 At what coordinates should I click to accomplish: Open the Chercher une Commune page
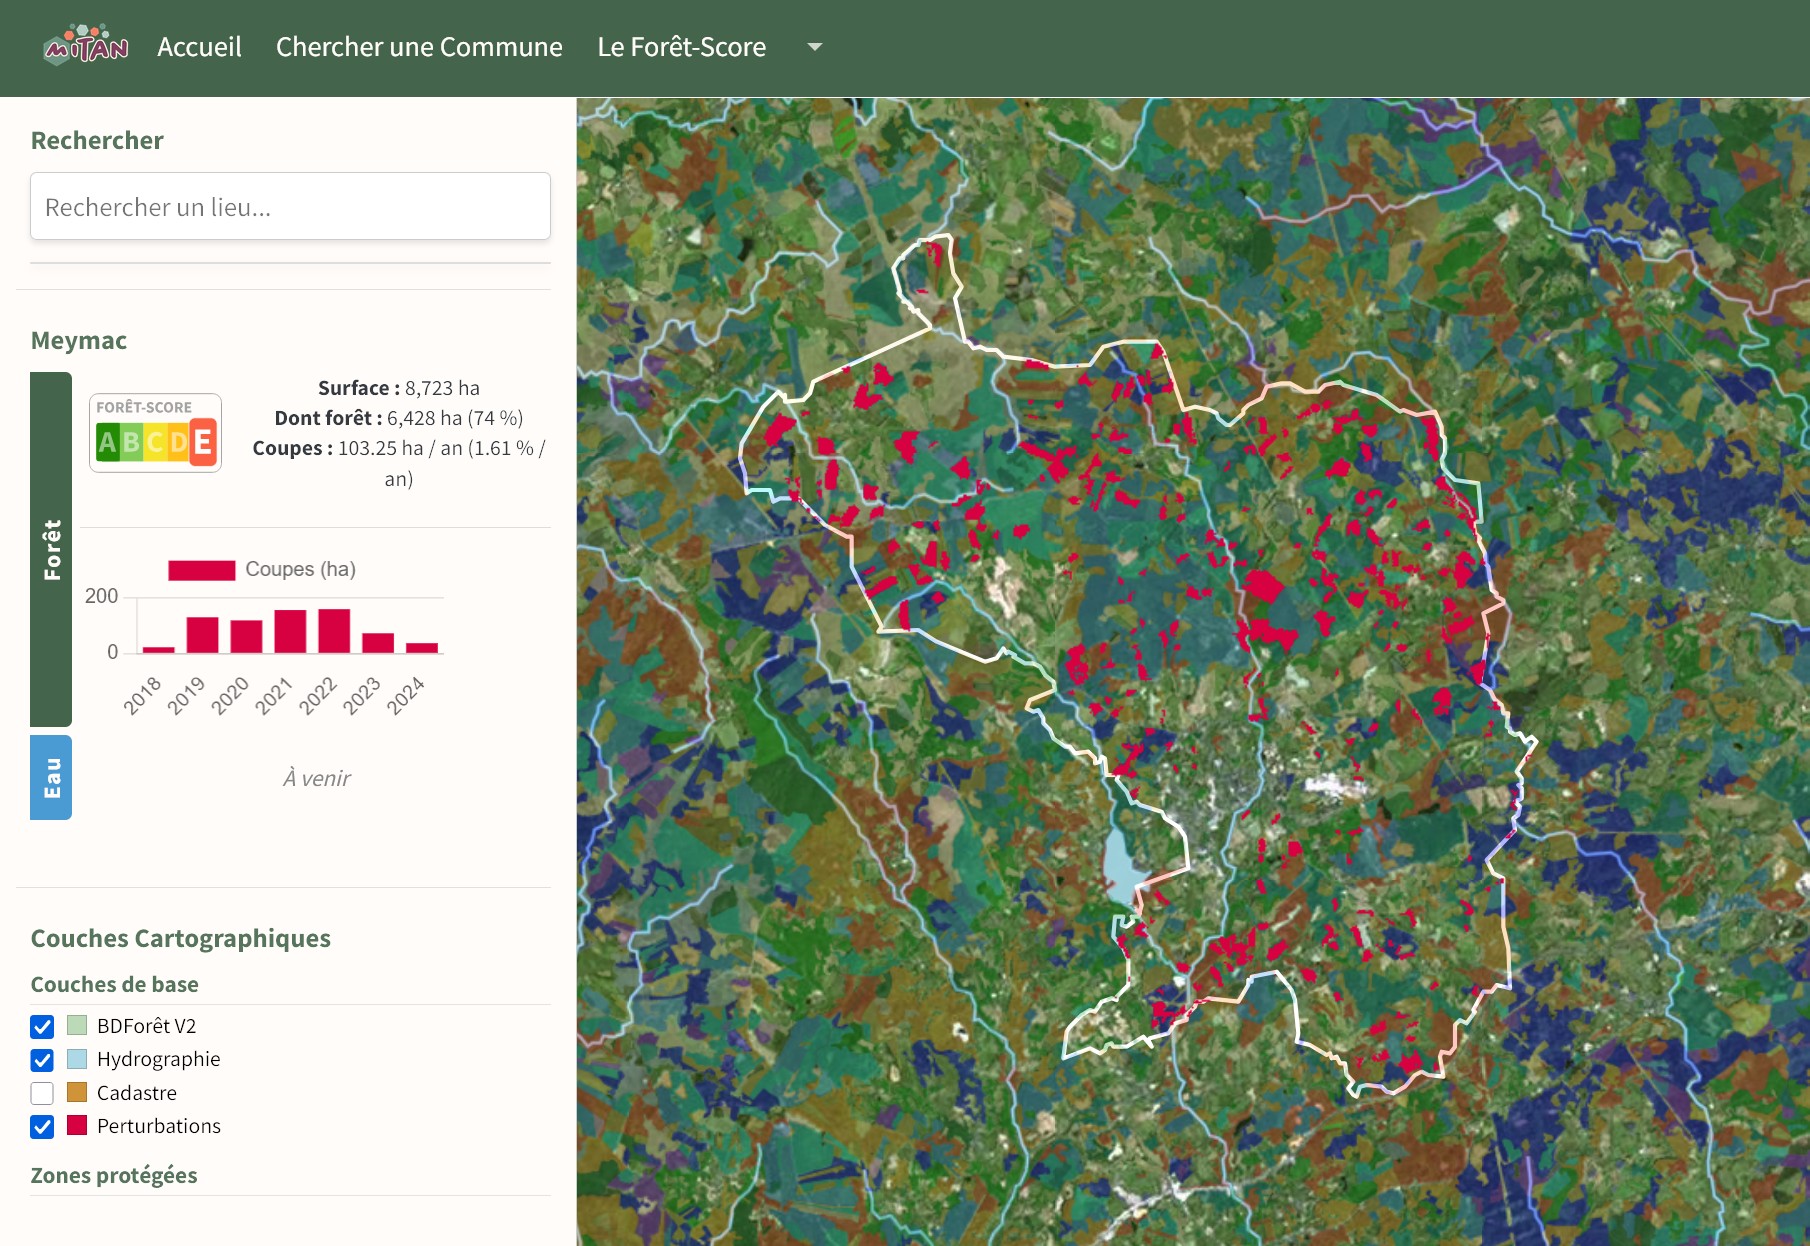tap(419, 47)
